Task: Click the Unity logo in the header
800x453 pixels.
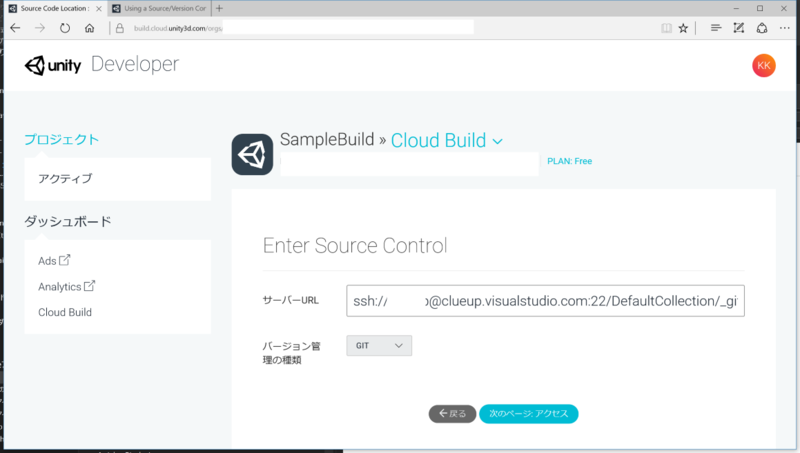Action: (x=53, y=65)
